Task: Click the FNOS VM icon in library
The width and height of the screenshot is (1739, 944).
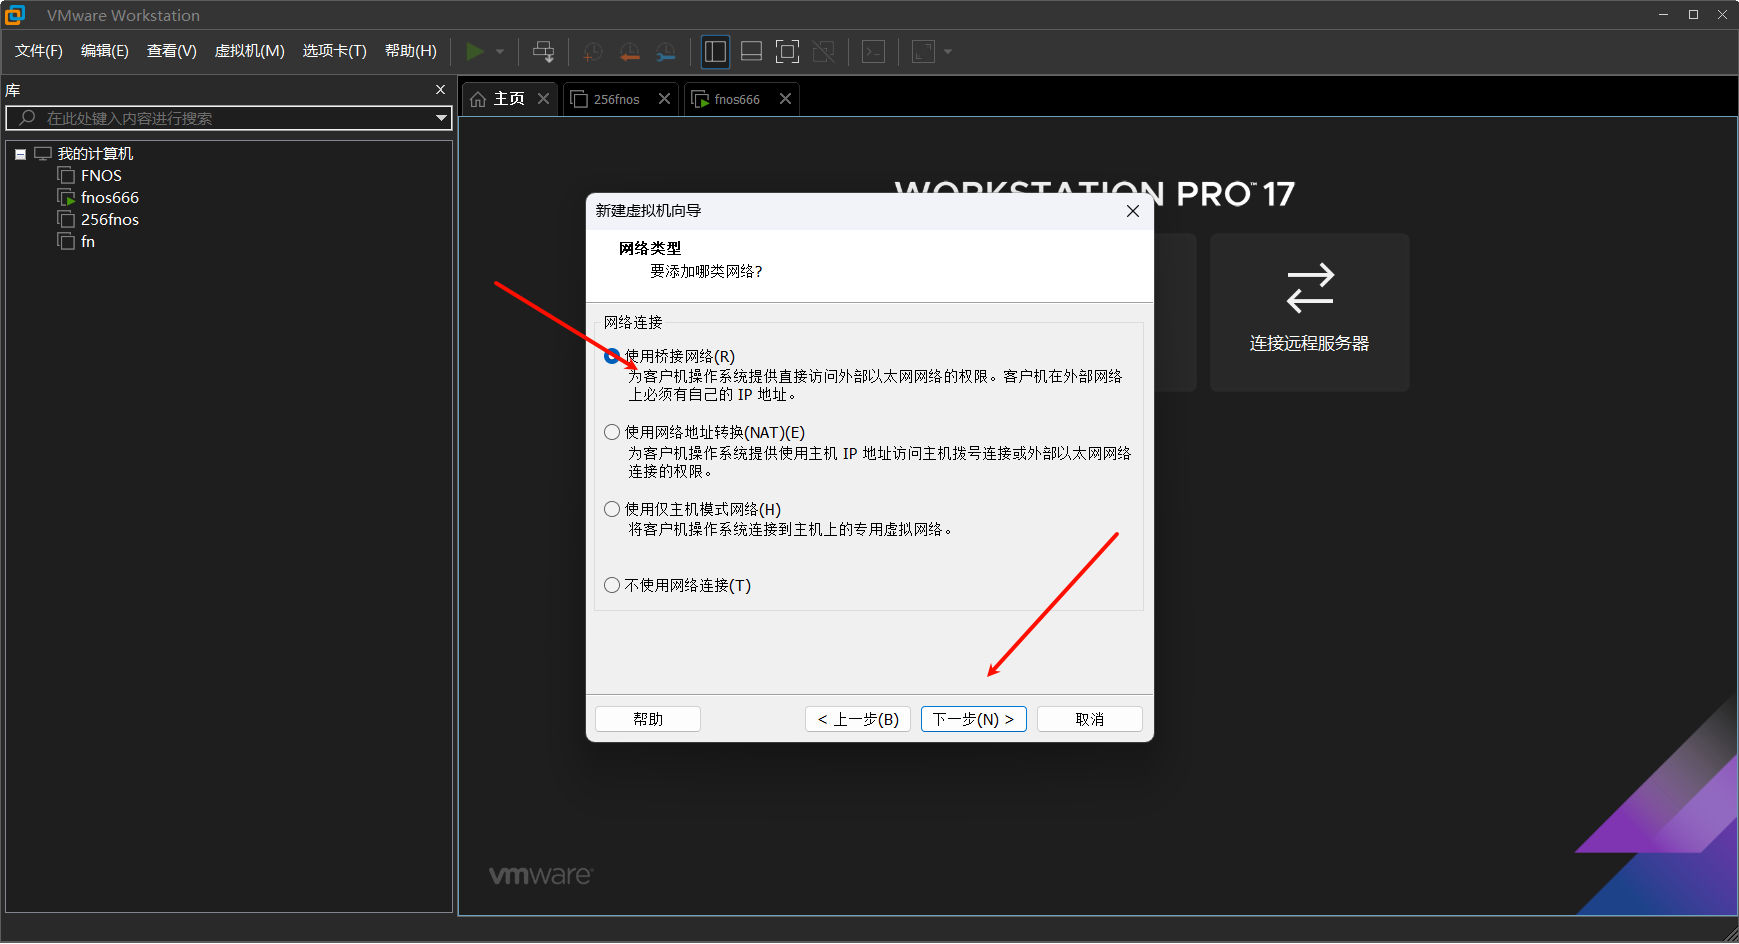Action: [x=66, y=175]
